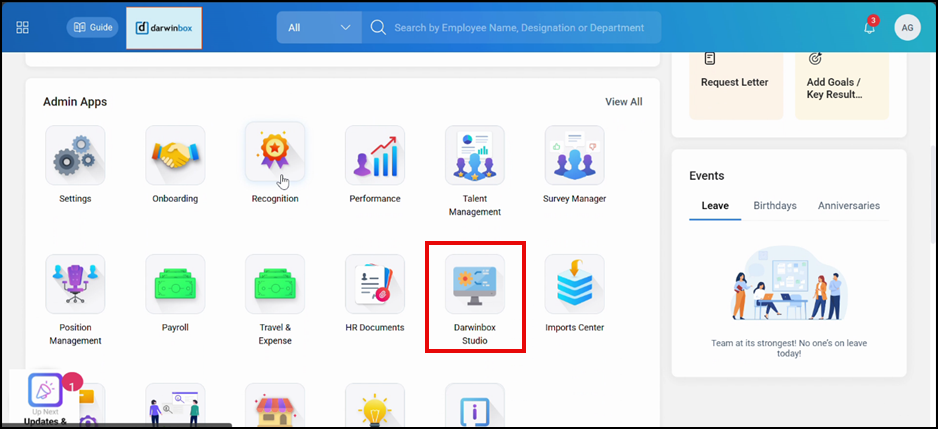Open the Survey Manager app
938x429 pixels.
(x=574, y=155)
